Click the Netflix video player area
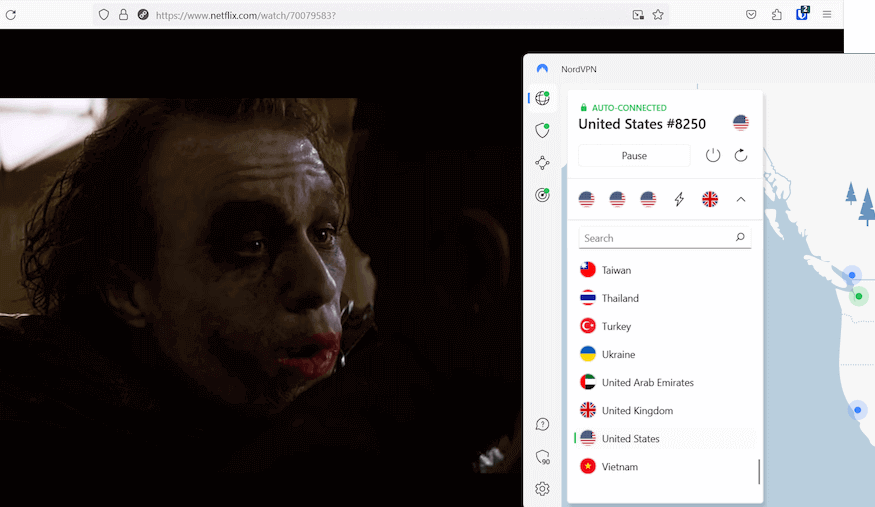This screenshot has width=875, height=507. pyautogui.click(x=261, y=268)
